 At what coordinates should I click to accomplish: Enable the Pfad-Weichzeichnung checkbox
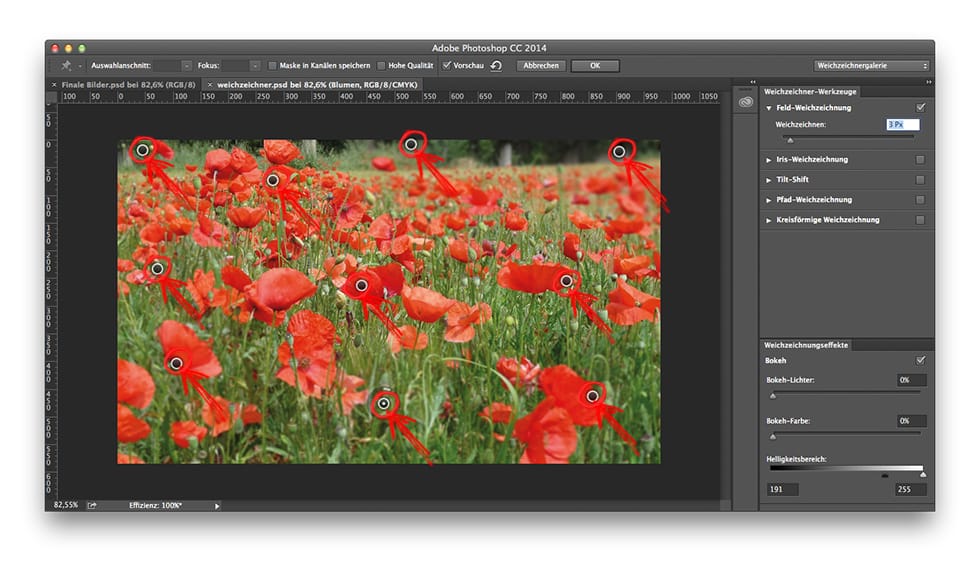[920, 199]
